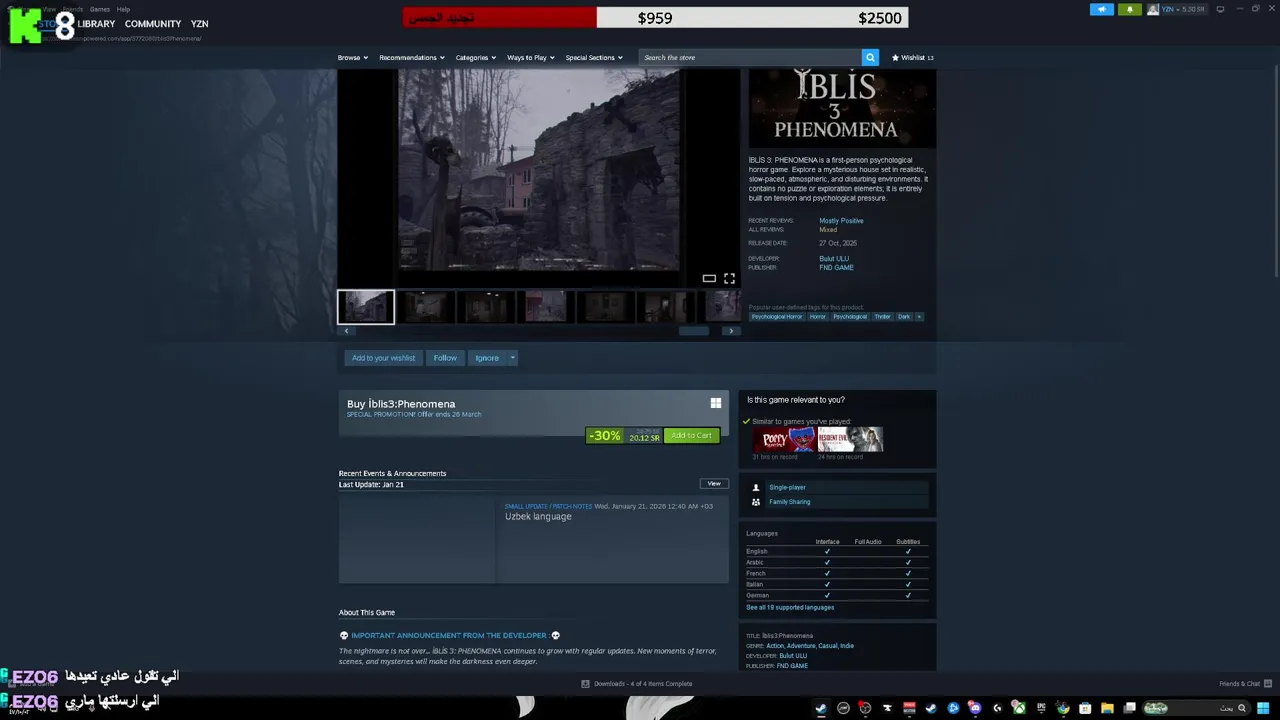Open the LIBRARY tab
1280x720 pixels.
(96, 24)
